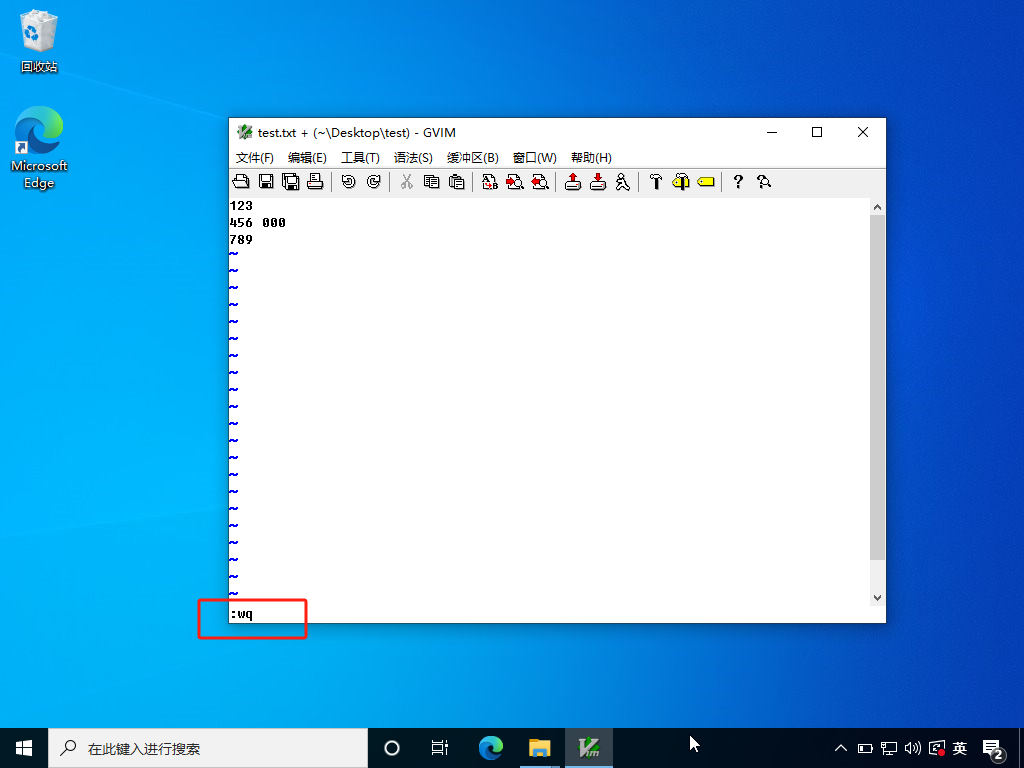The height and width of the screenshot is (768, 1024).
Task: Open Vim help via question mark icon
Action: point(738,182)
